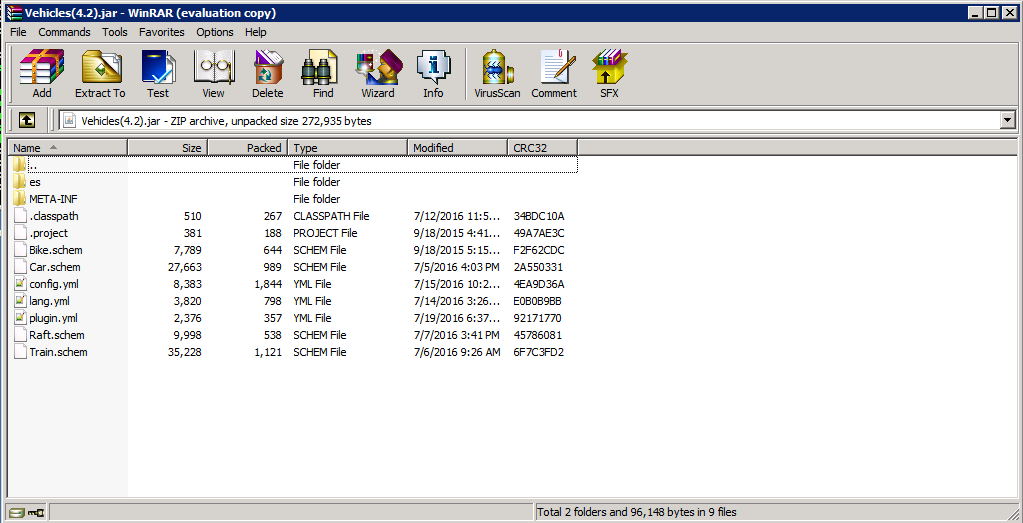The image size is (1023, 523).
Task: Click the CRC32 value 6F7C3FD2
Action: pyautogui.click(x=538, y=351)
